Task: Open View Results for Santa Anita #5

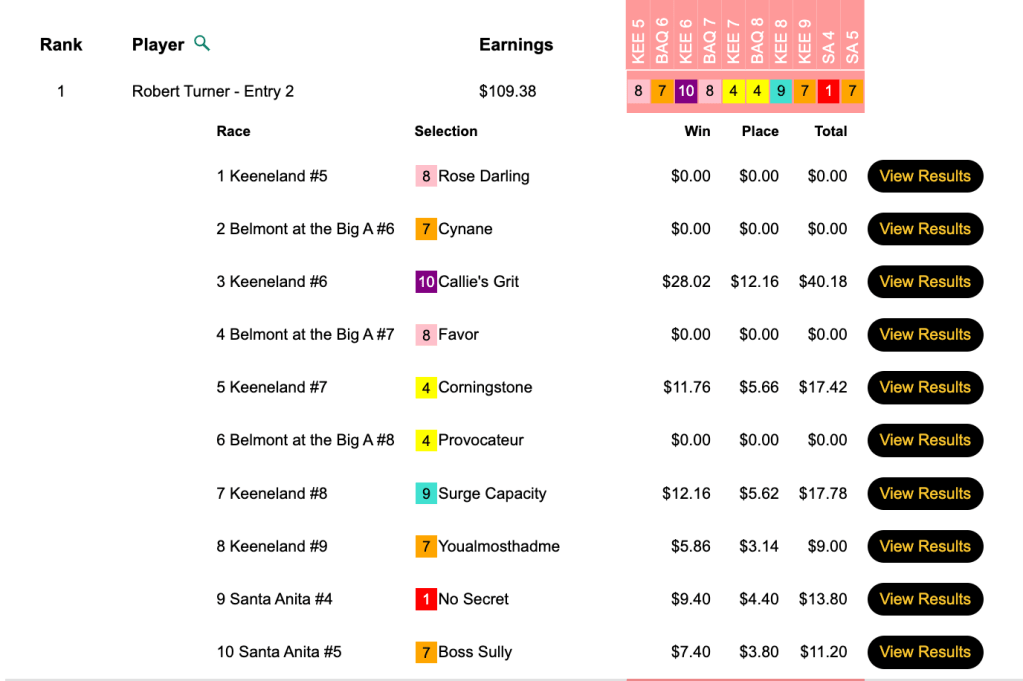Action: point(925,652)
